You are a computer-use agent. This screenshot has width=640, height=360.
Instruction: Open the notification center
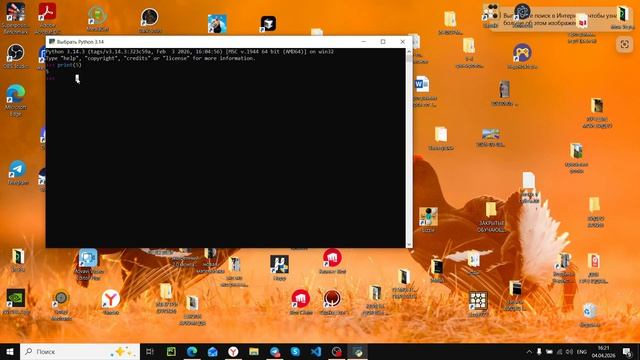click(x=627, y=351)
